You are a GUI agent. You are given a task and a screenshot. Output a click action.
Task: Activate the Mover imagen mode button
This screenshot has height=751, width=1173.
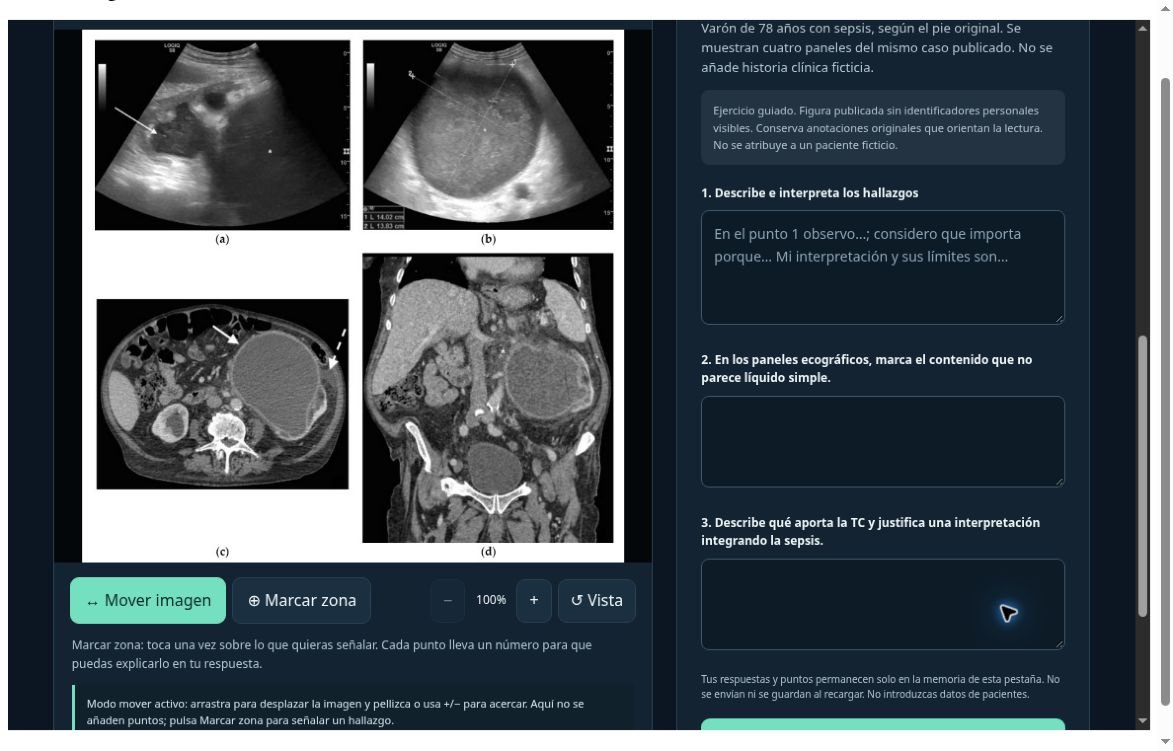147,601
